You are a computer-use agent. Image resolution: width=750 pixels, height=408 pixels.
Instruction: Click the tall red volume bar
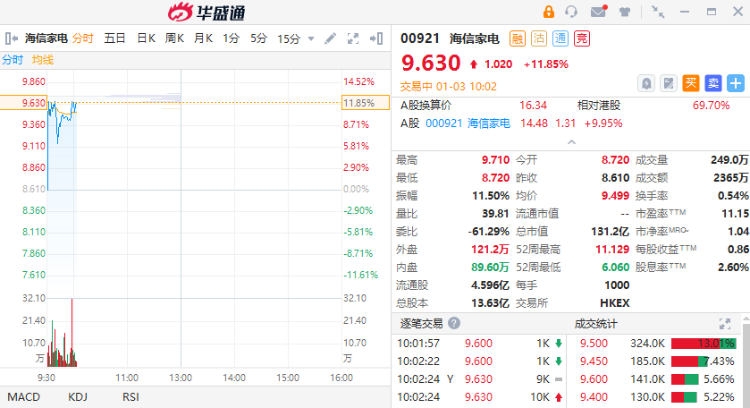(72, 332)
